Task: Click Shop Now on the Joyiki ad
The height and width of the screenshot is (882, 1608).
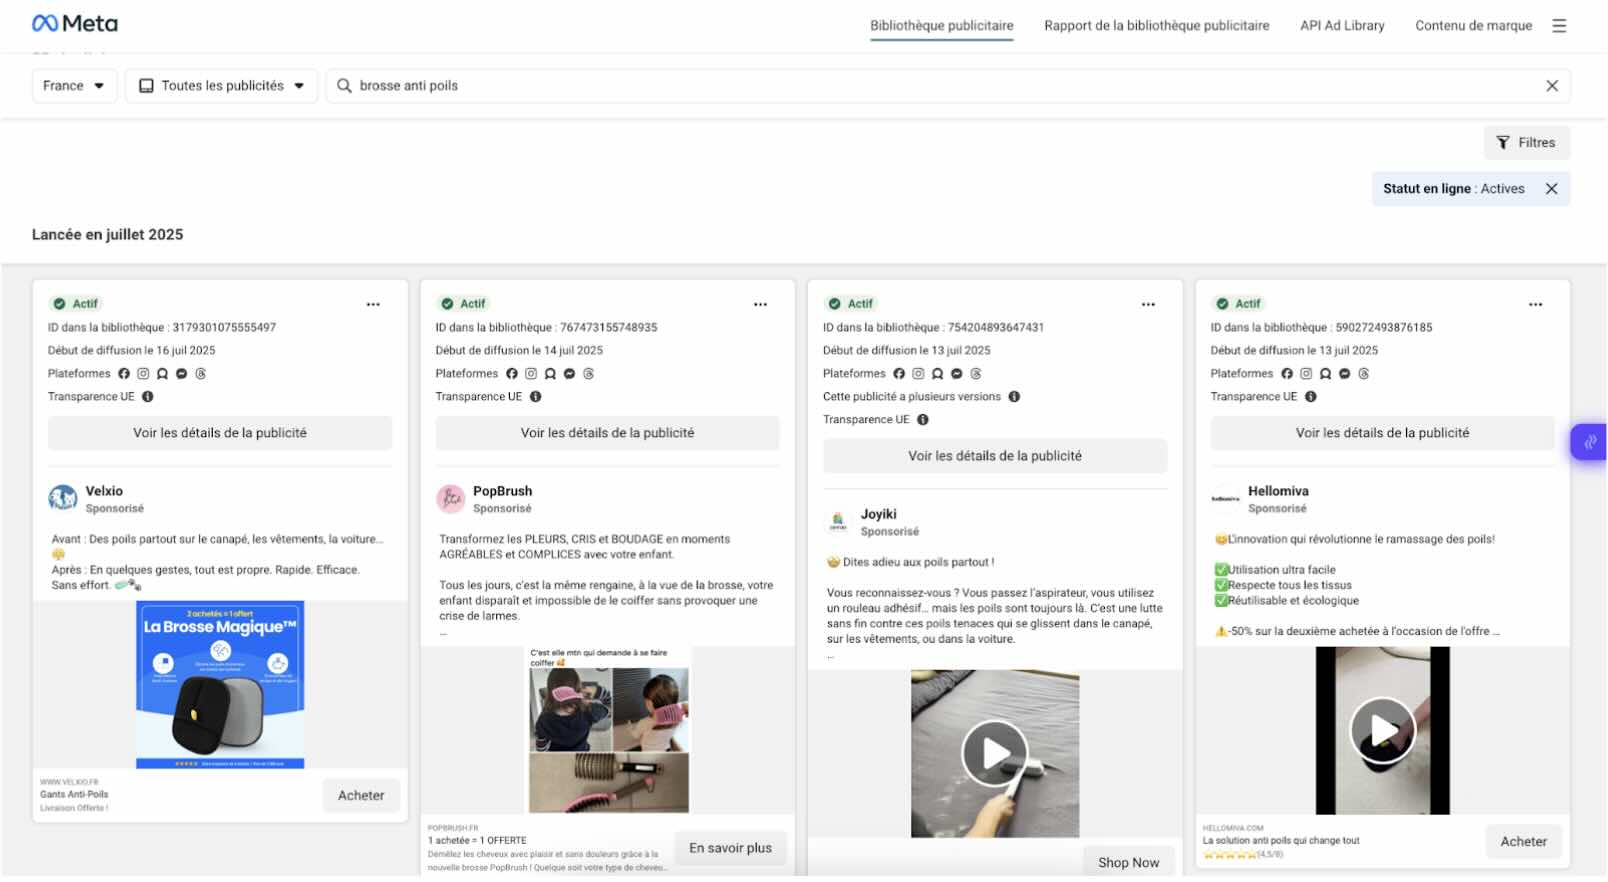Action: coord(1129,863)
